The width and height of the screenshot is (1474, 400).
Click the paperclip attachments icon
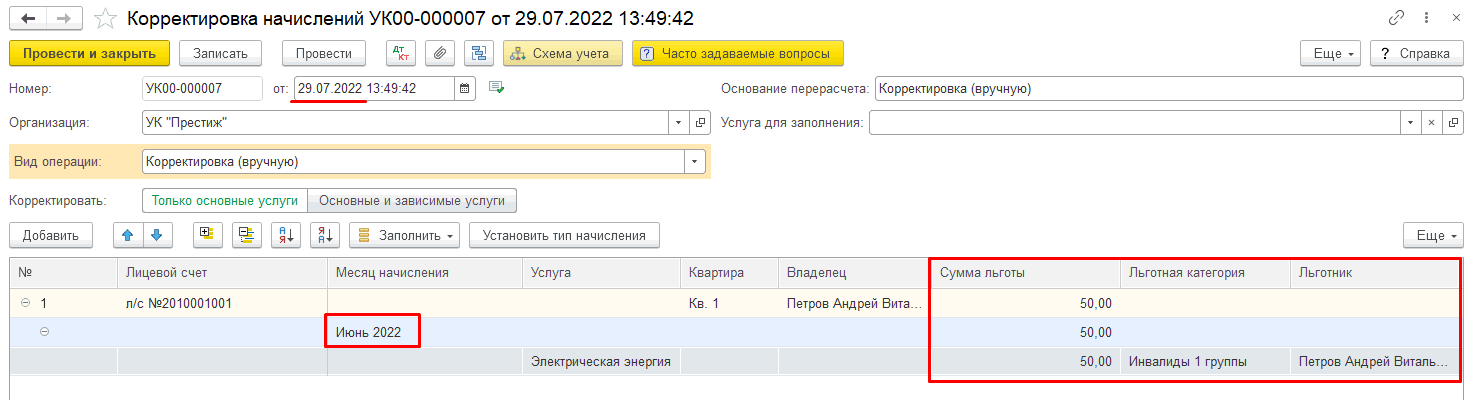point(440,53)
